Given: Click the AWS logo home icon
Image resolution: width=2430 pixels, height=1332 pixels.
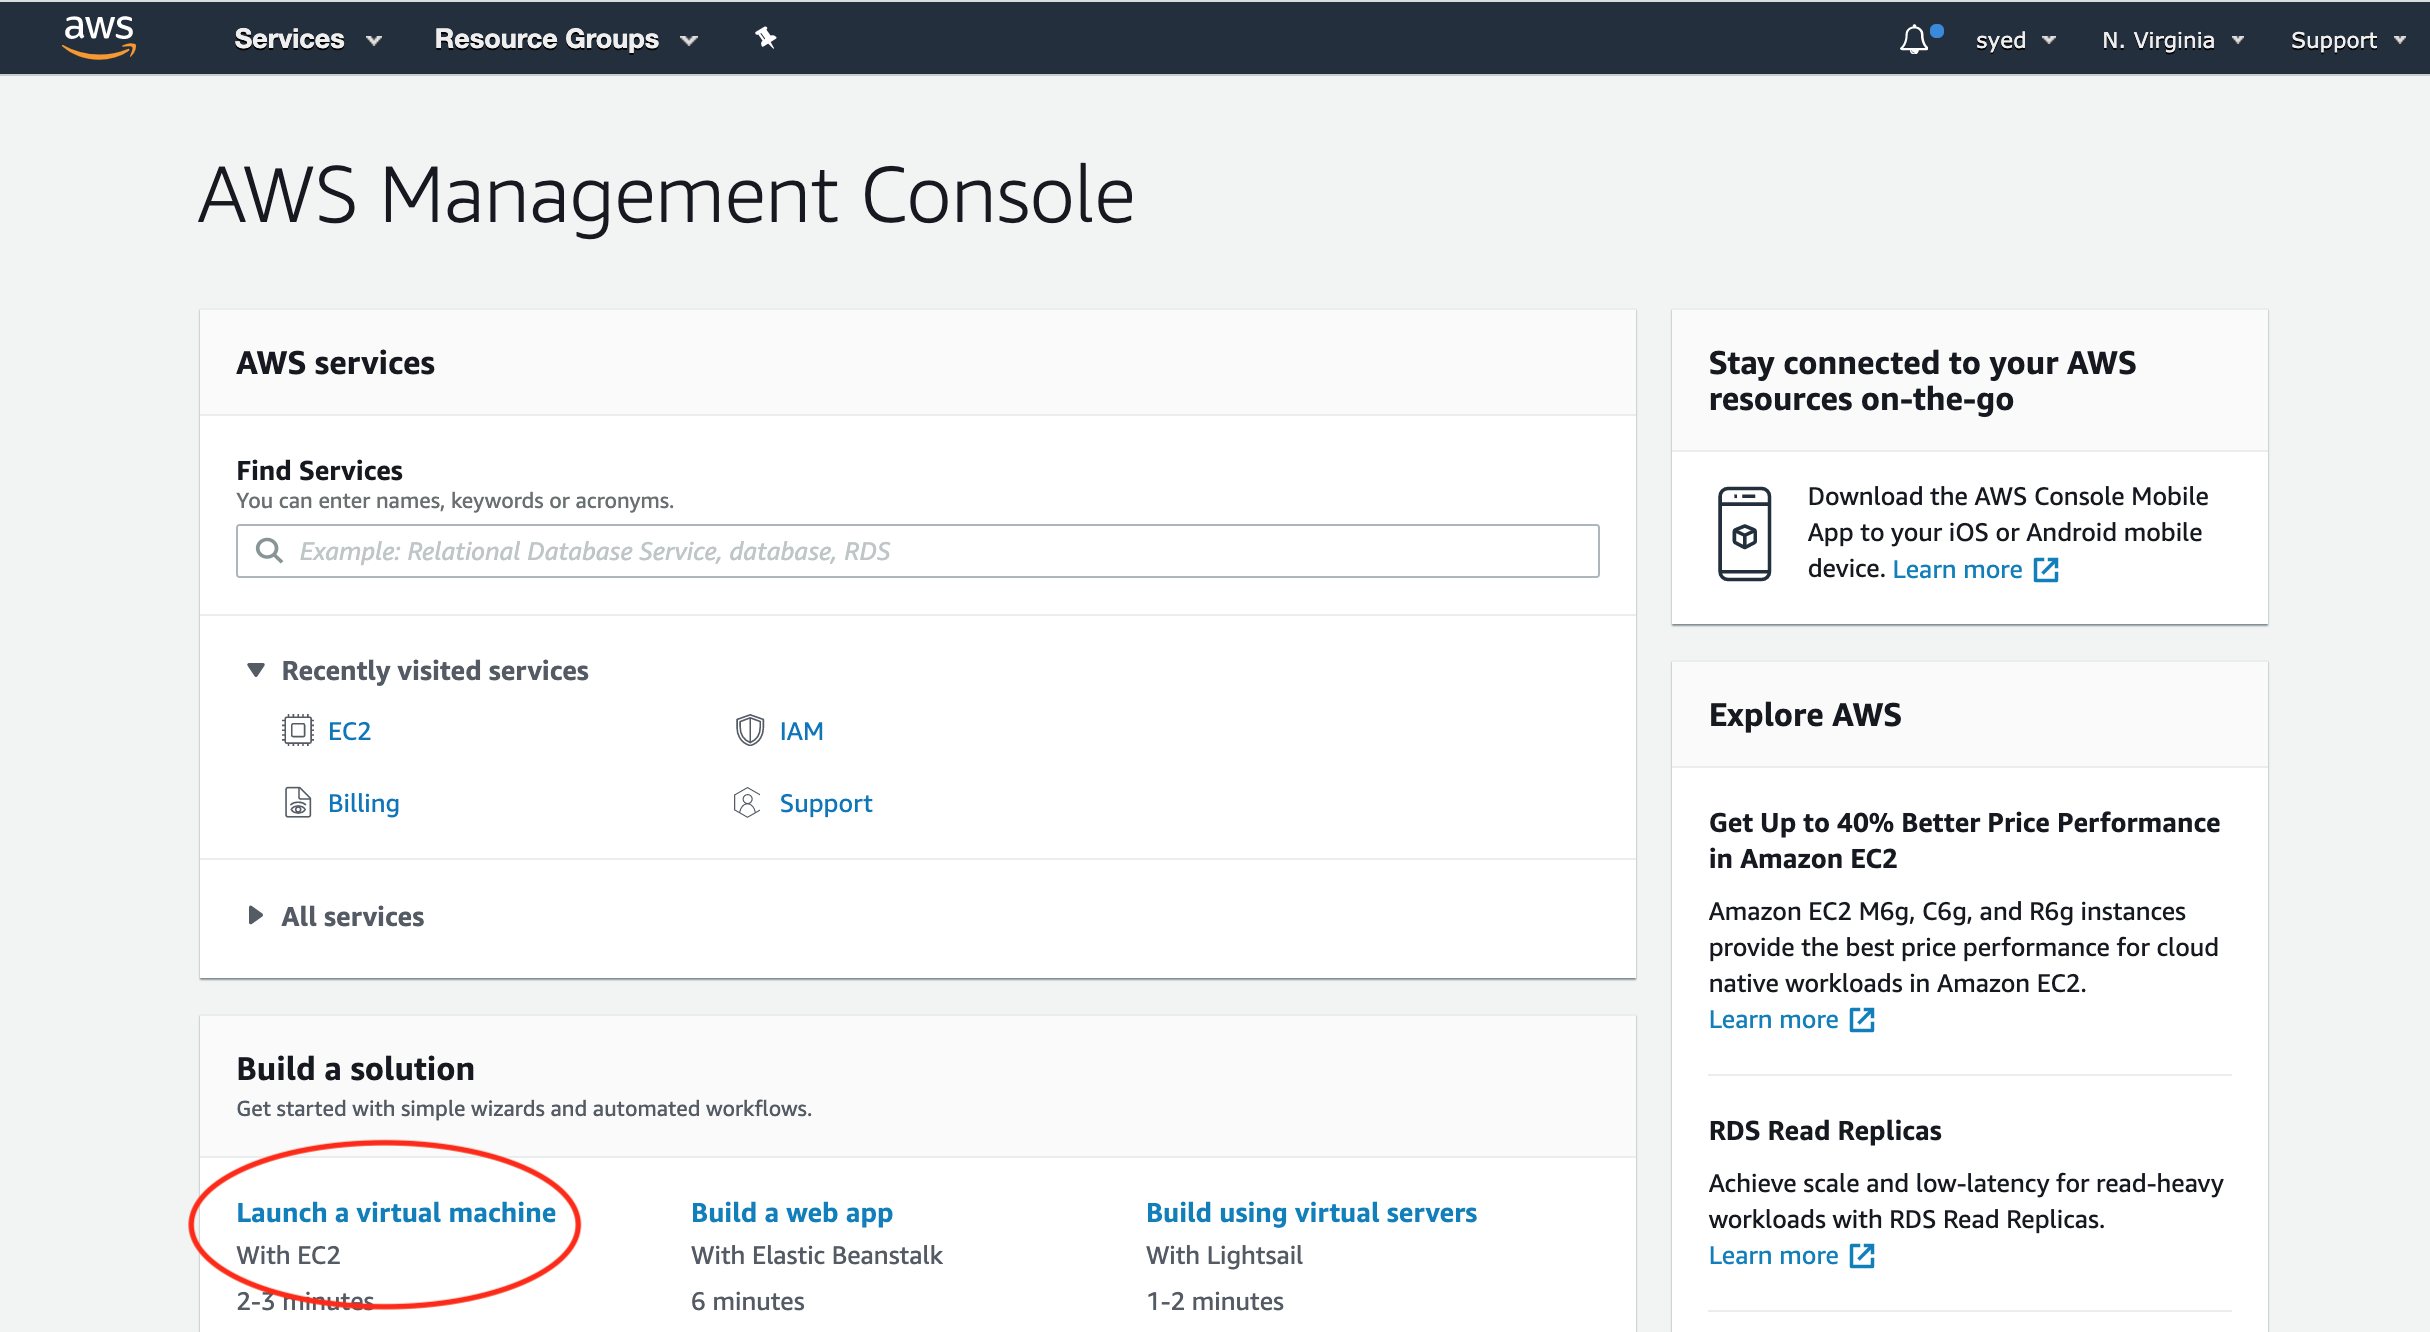Looking at the screenshot, I should (x=99, y=37).
